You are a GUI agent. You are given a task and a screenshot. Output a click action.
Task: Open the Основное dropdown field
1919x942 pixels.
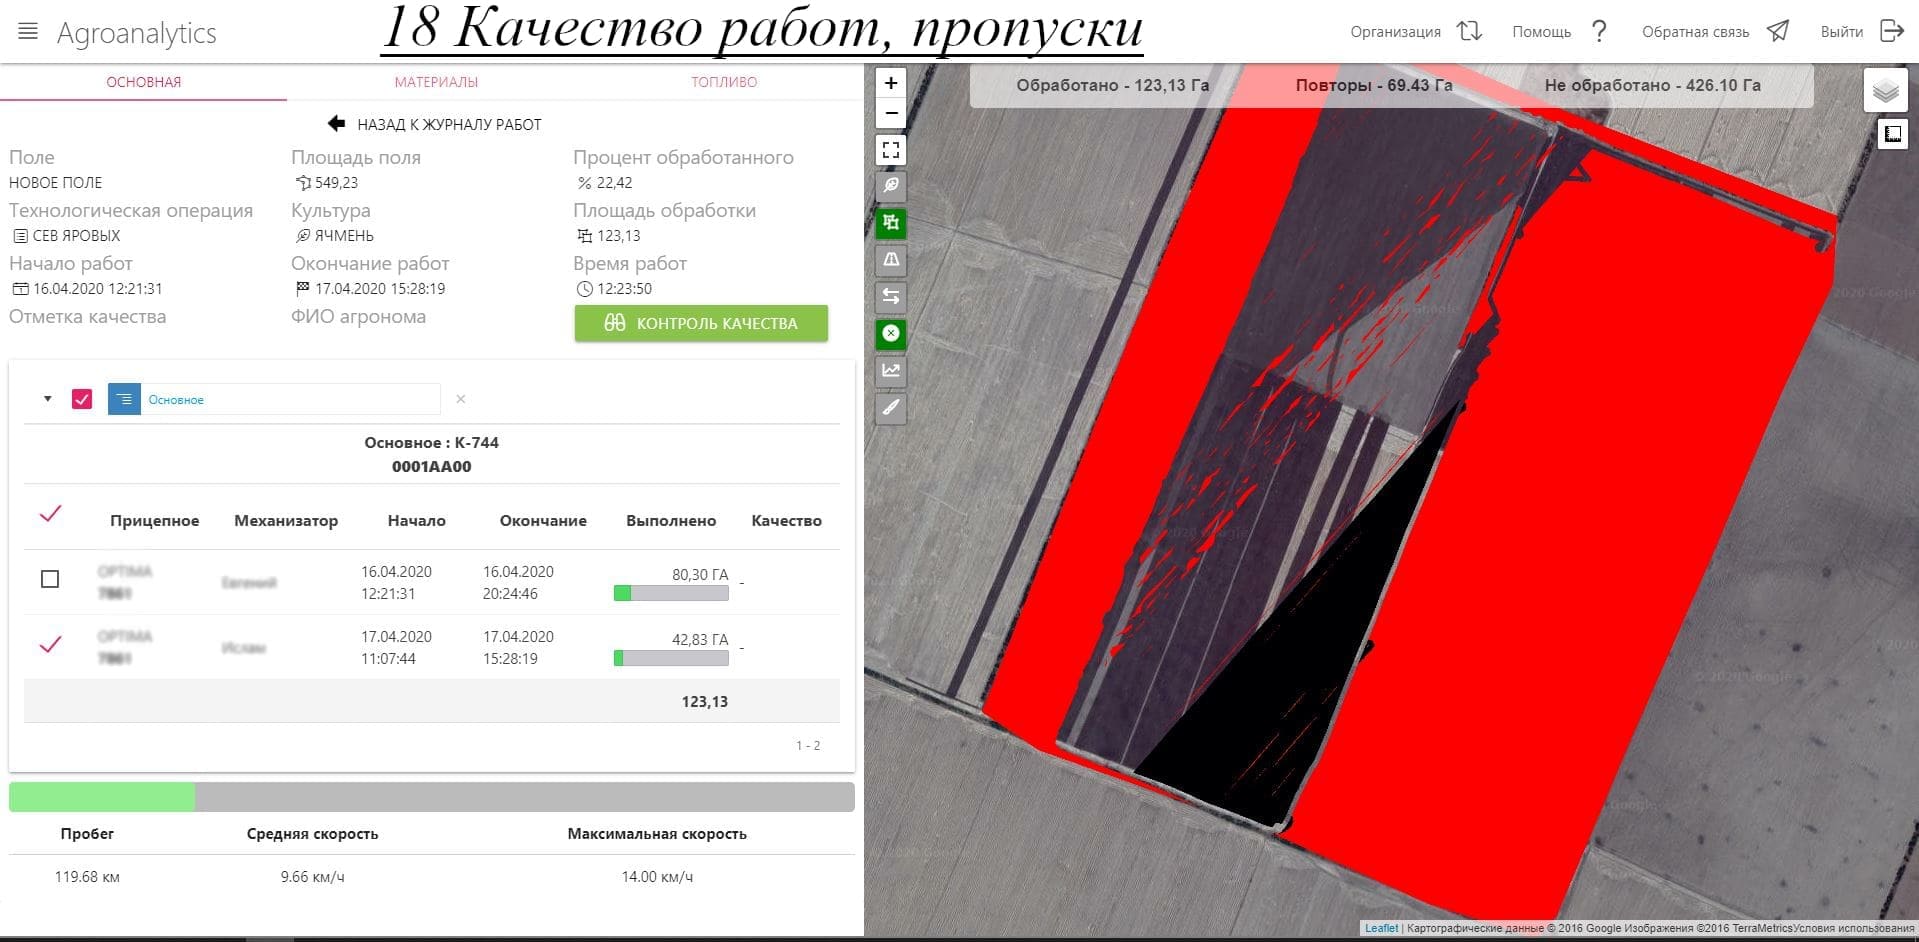tap(290, 399)
